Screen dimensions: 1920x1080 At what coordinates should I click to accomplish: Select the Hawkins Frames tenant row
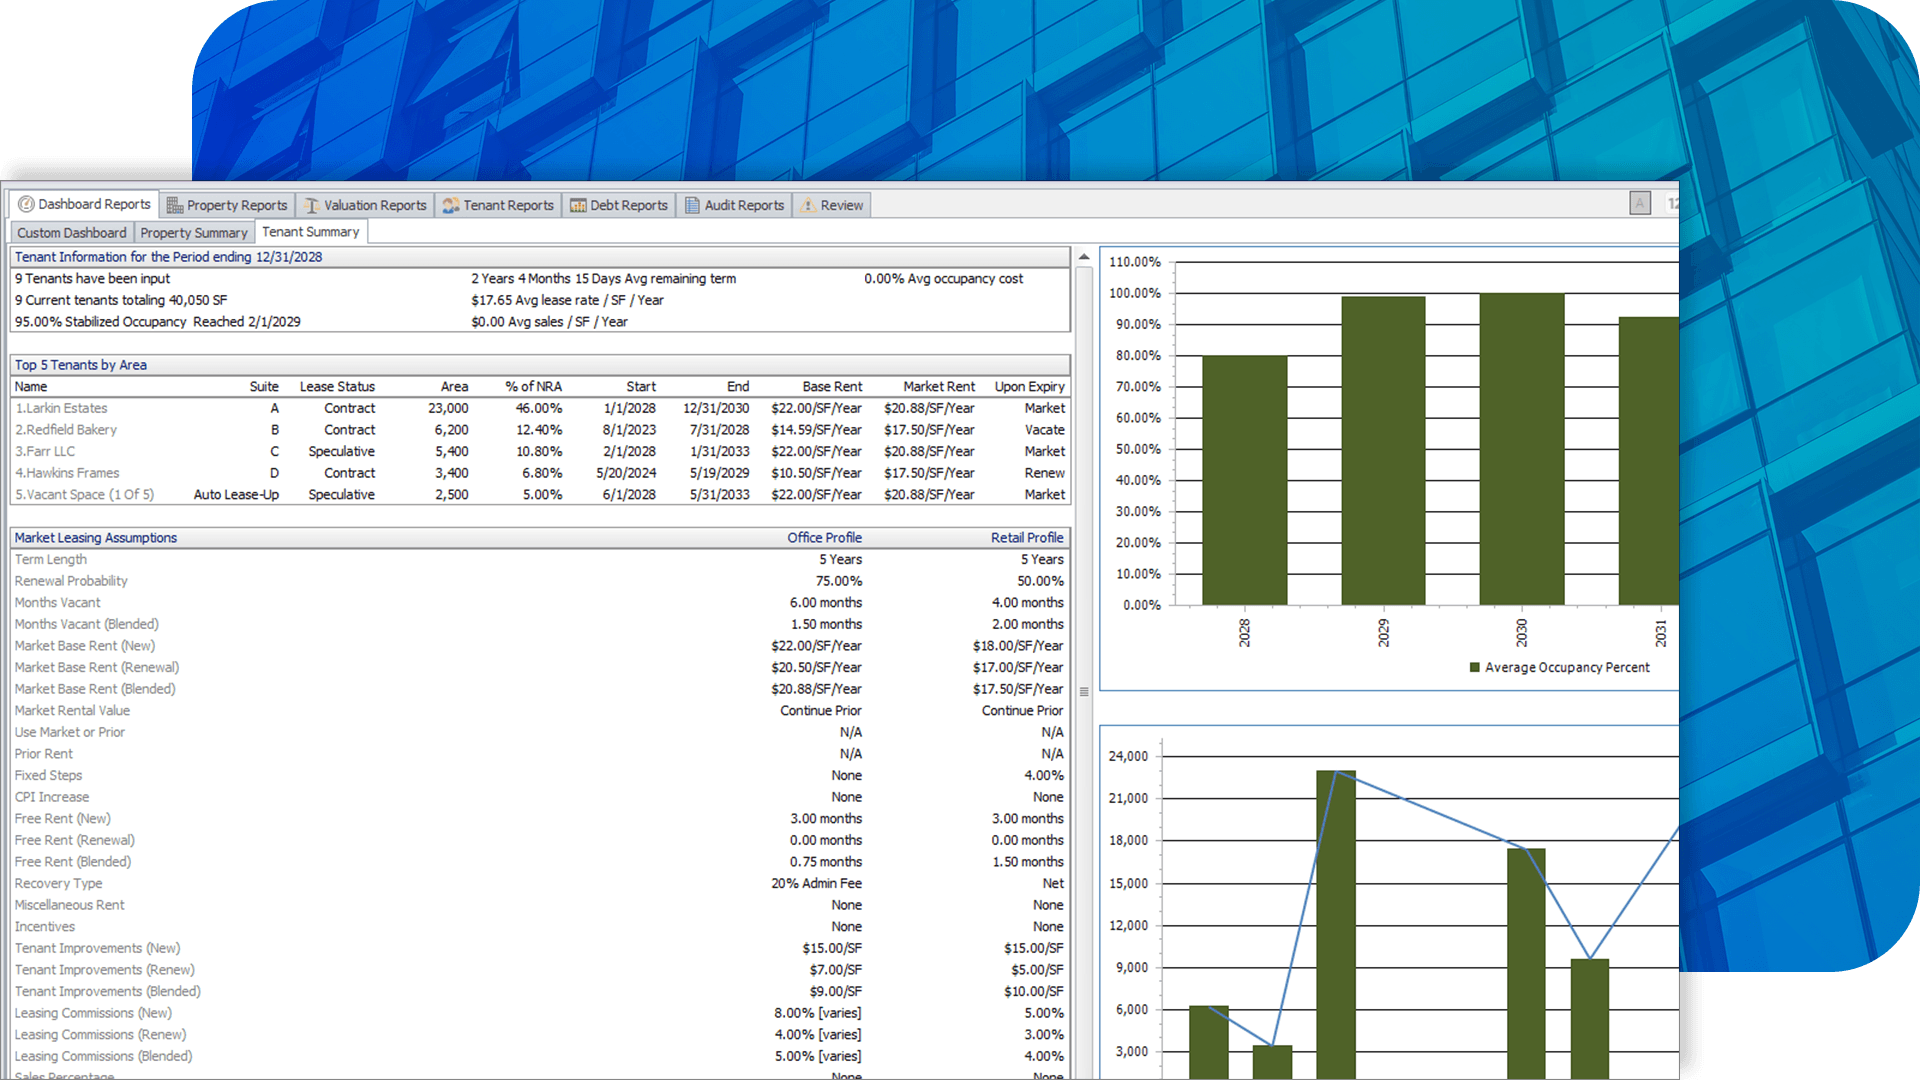[68, 472]
